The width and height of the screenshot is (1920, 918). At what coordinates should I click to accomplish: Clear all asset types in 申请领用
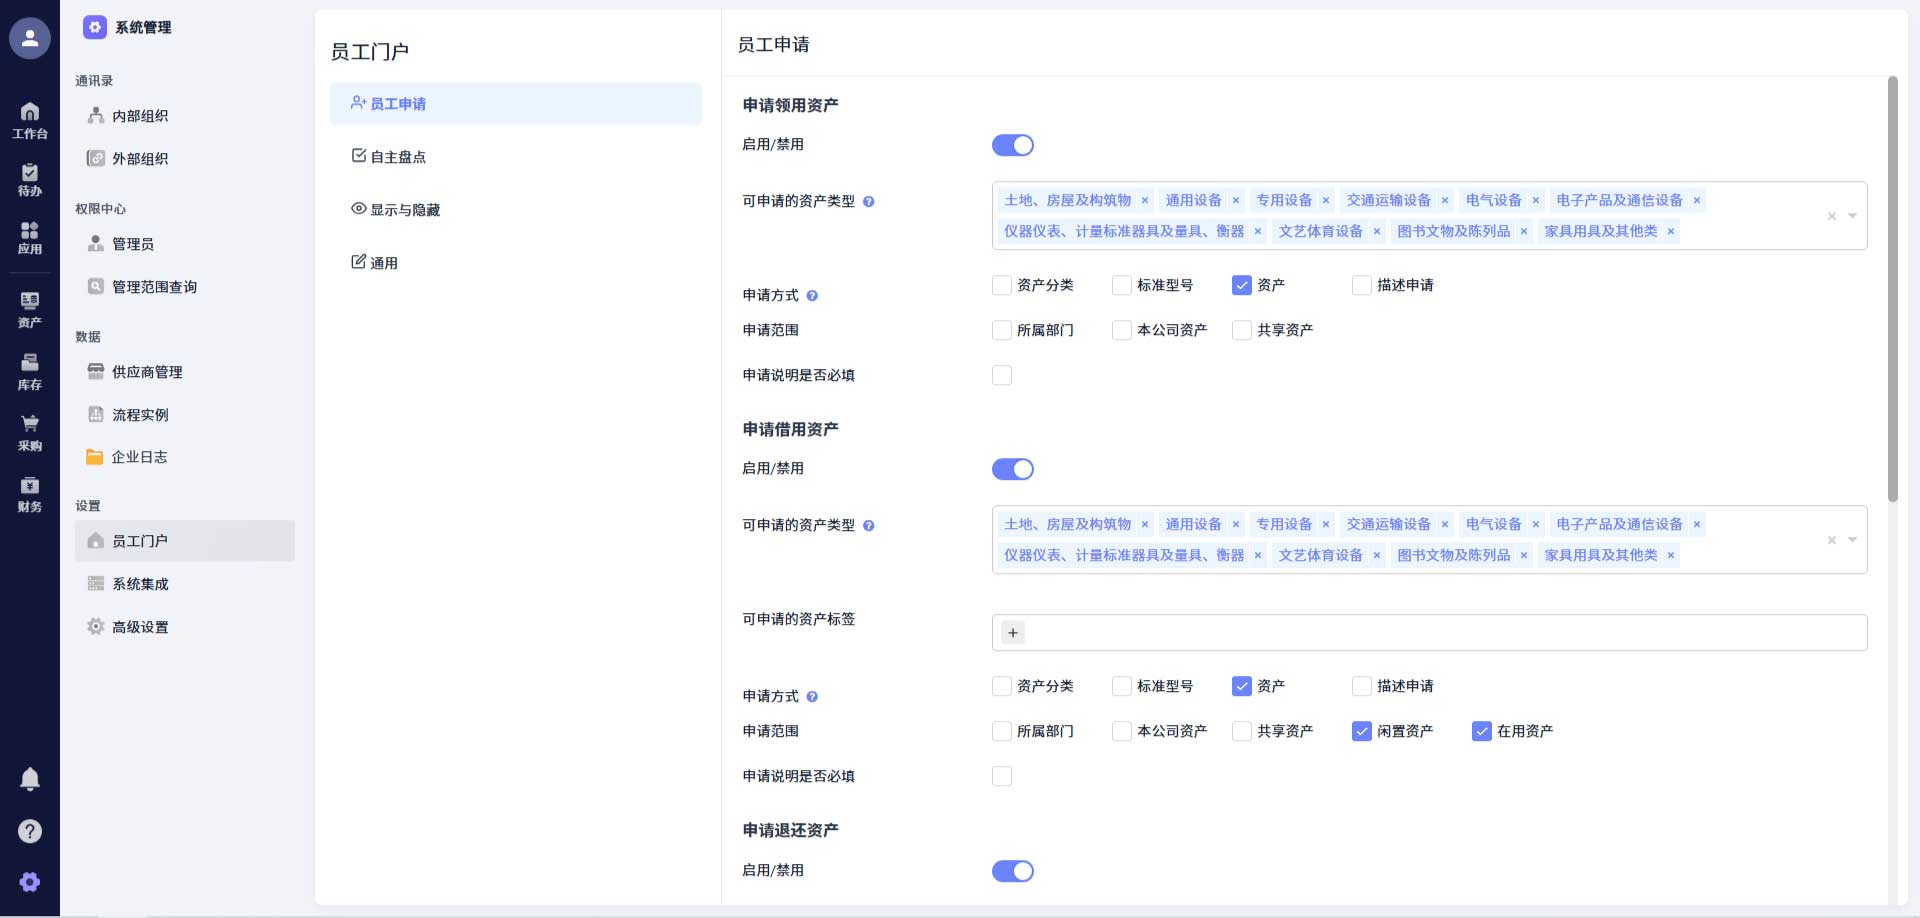coord(1832,216)
